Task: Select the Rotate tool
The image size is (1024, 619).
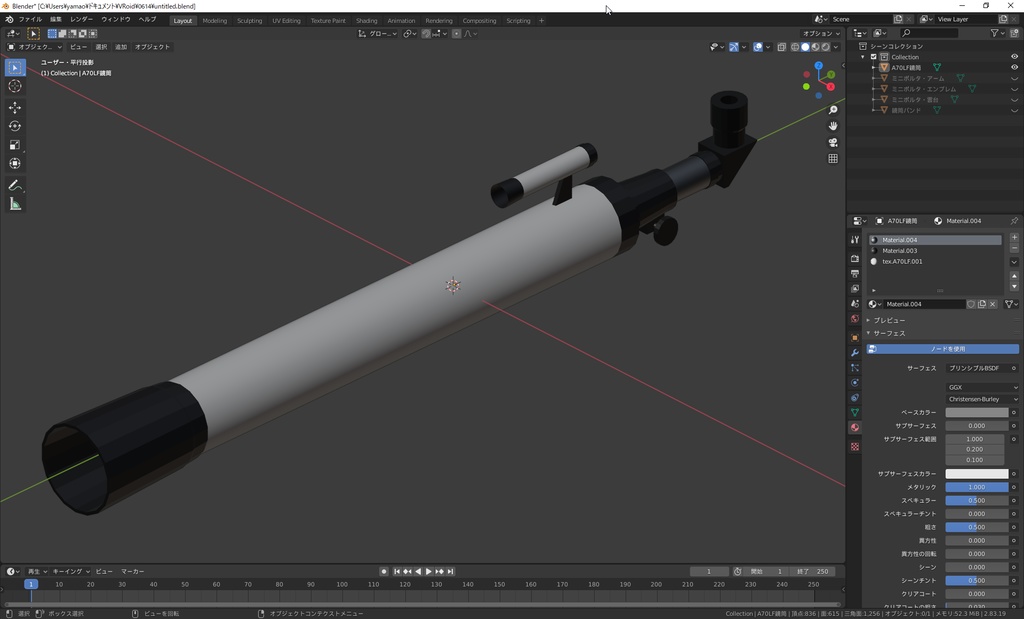Action: 15,126
